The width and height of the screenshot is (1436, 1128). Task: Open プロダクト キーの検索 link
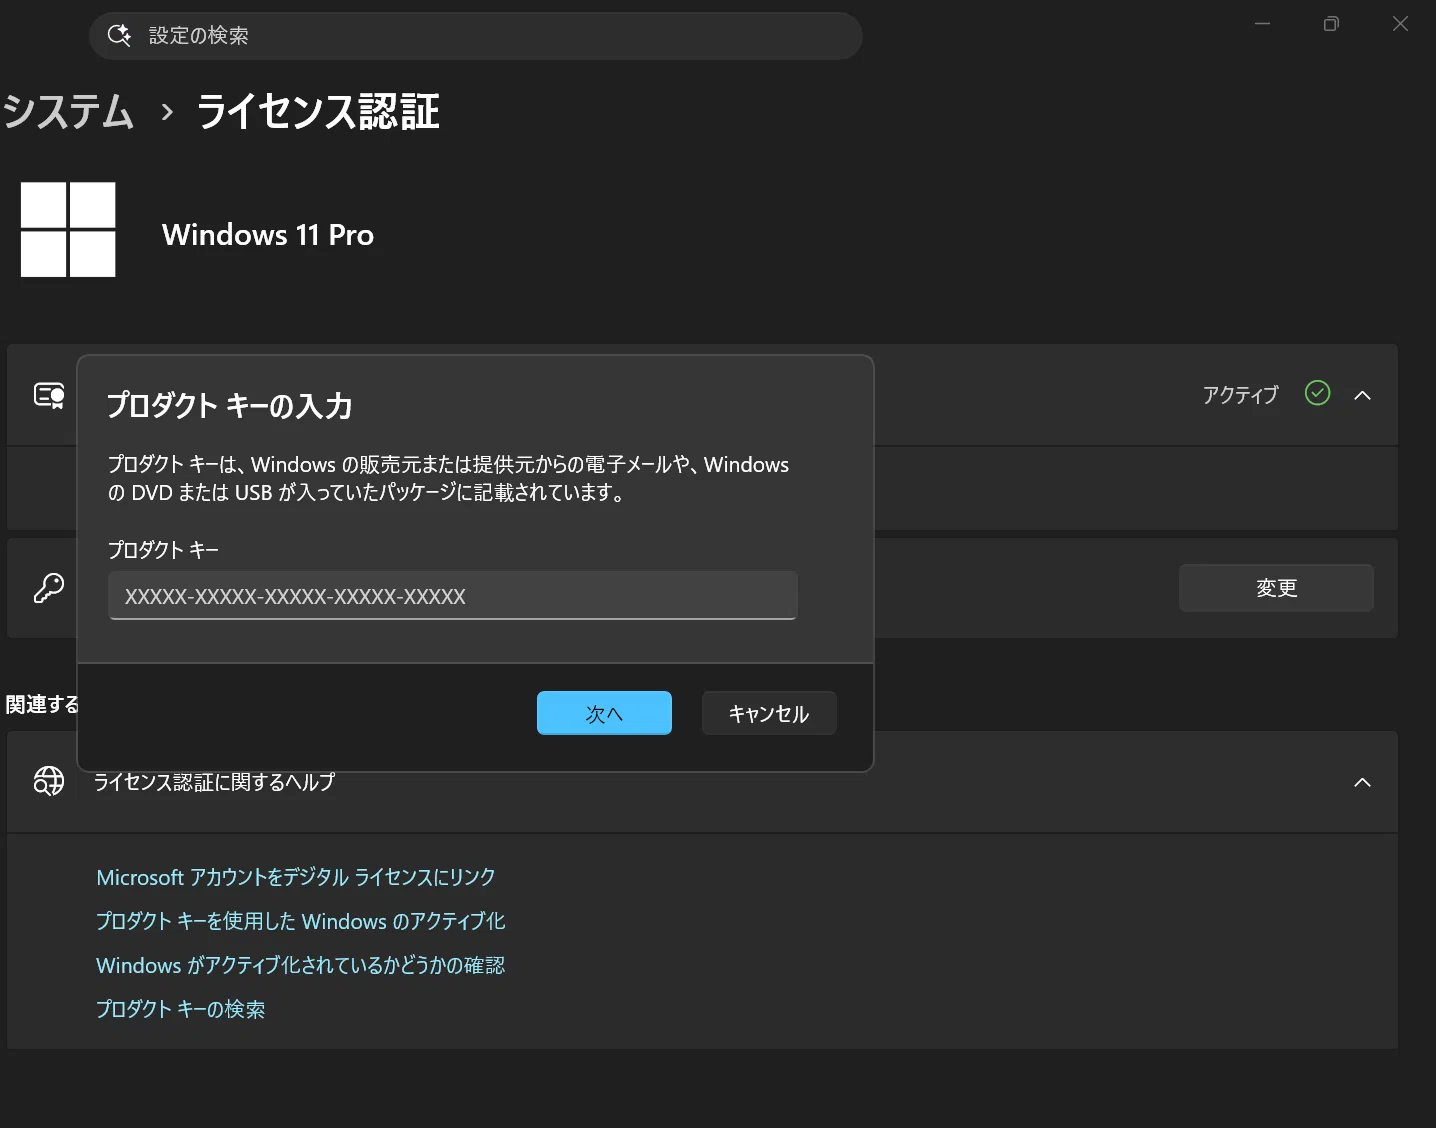click(x=181, y=1009)
